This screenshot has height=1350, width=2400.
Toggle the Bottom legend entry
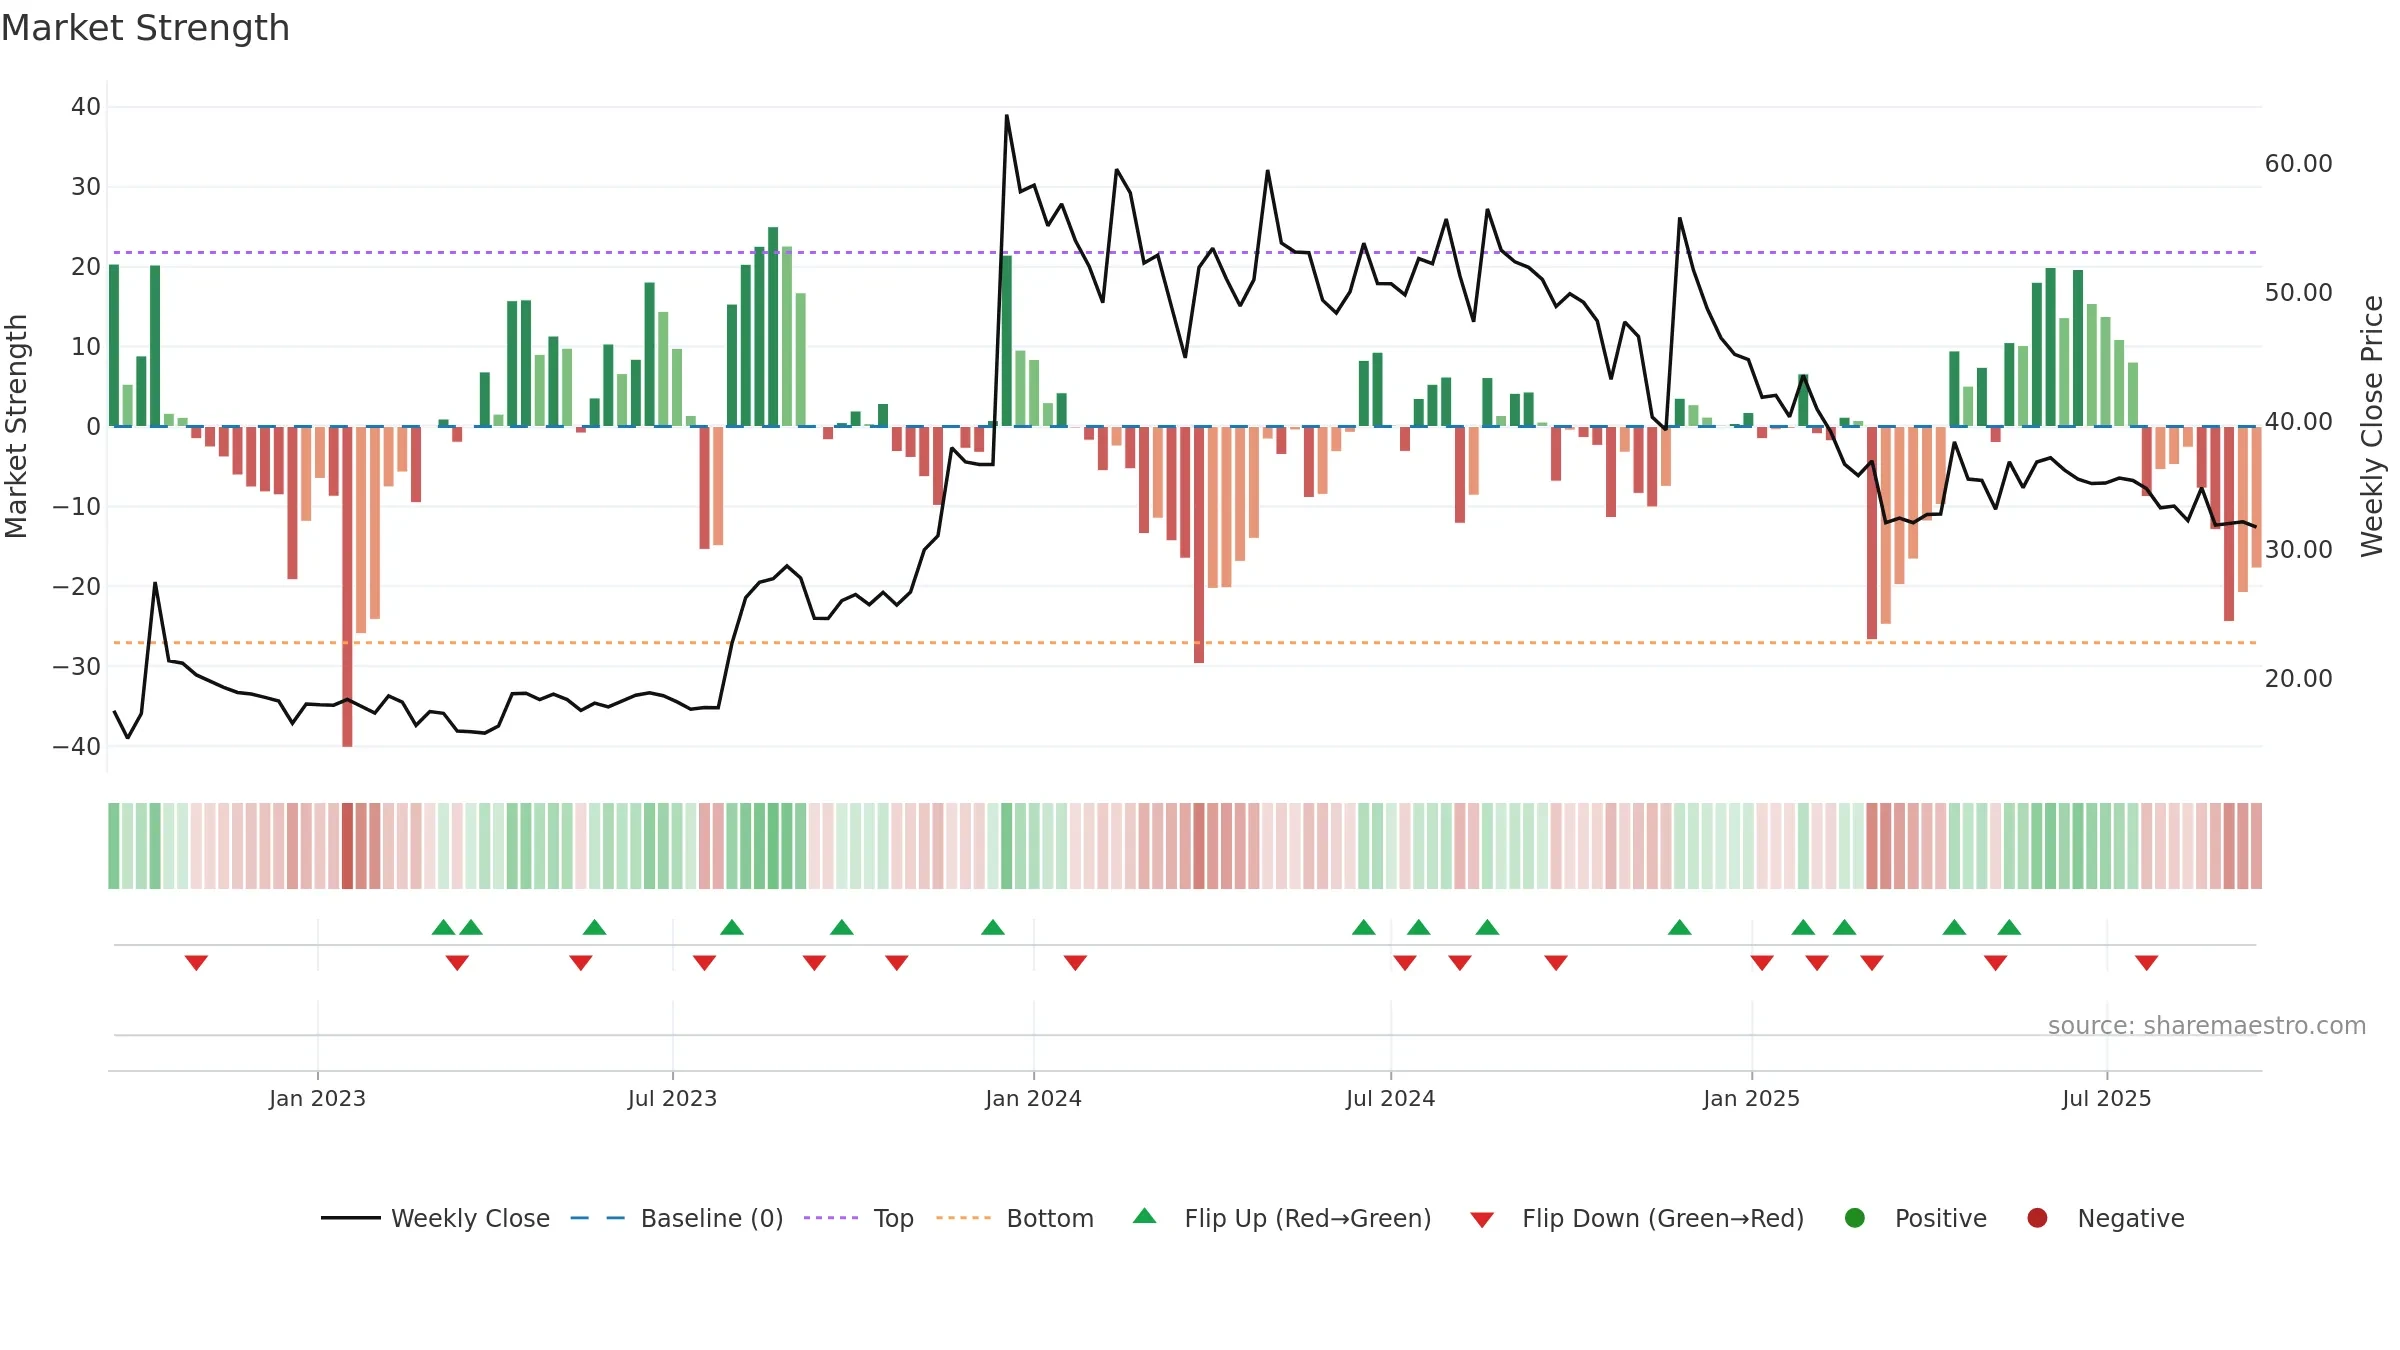click(1015, 1218)
